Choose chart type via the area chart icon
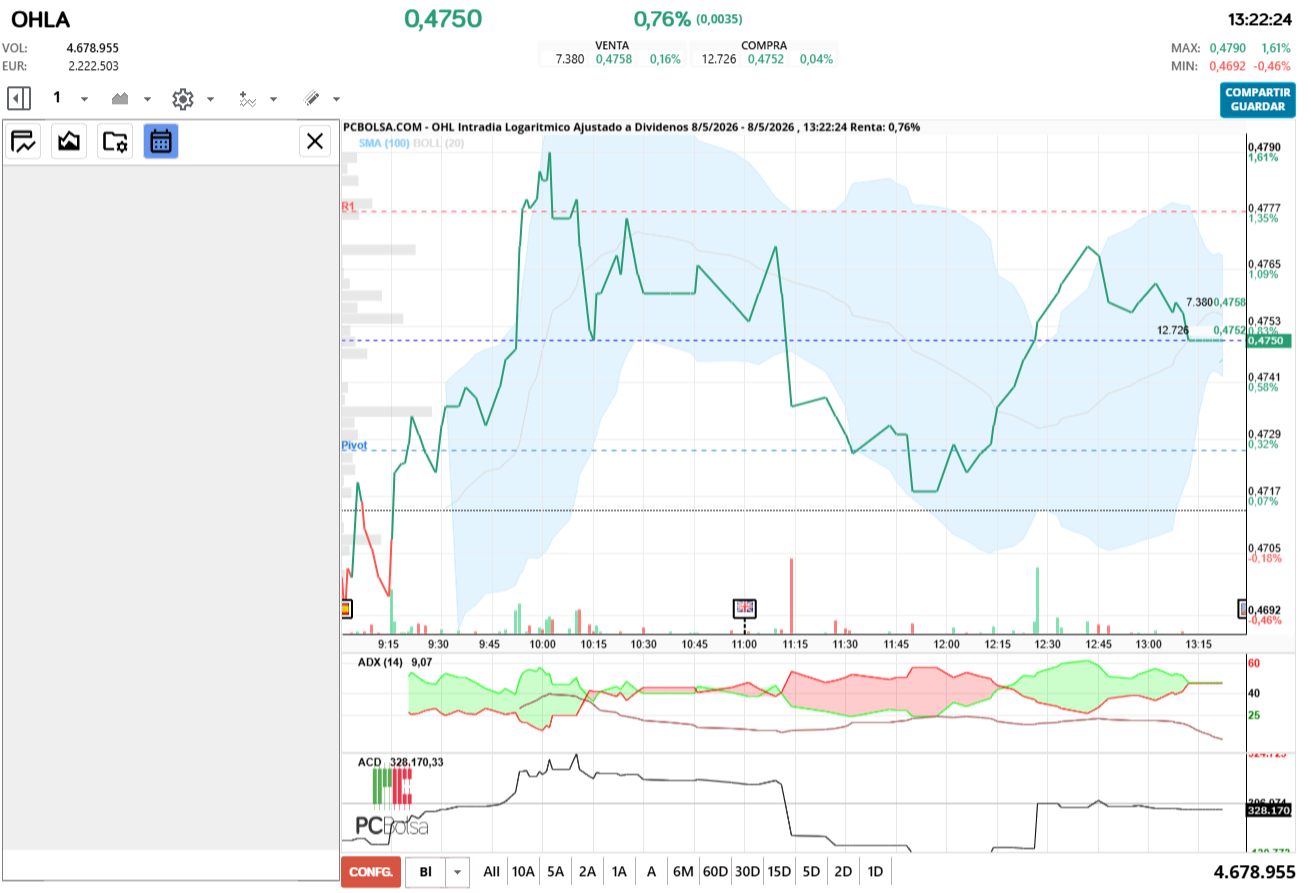 pyautogui.click(x=121, y=98)
